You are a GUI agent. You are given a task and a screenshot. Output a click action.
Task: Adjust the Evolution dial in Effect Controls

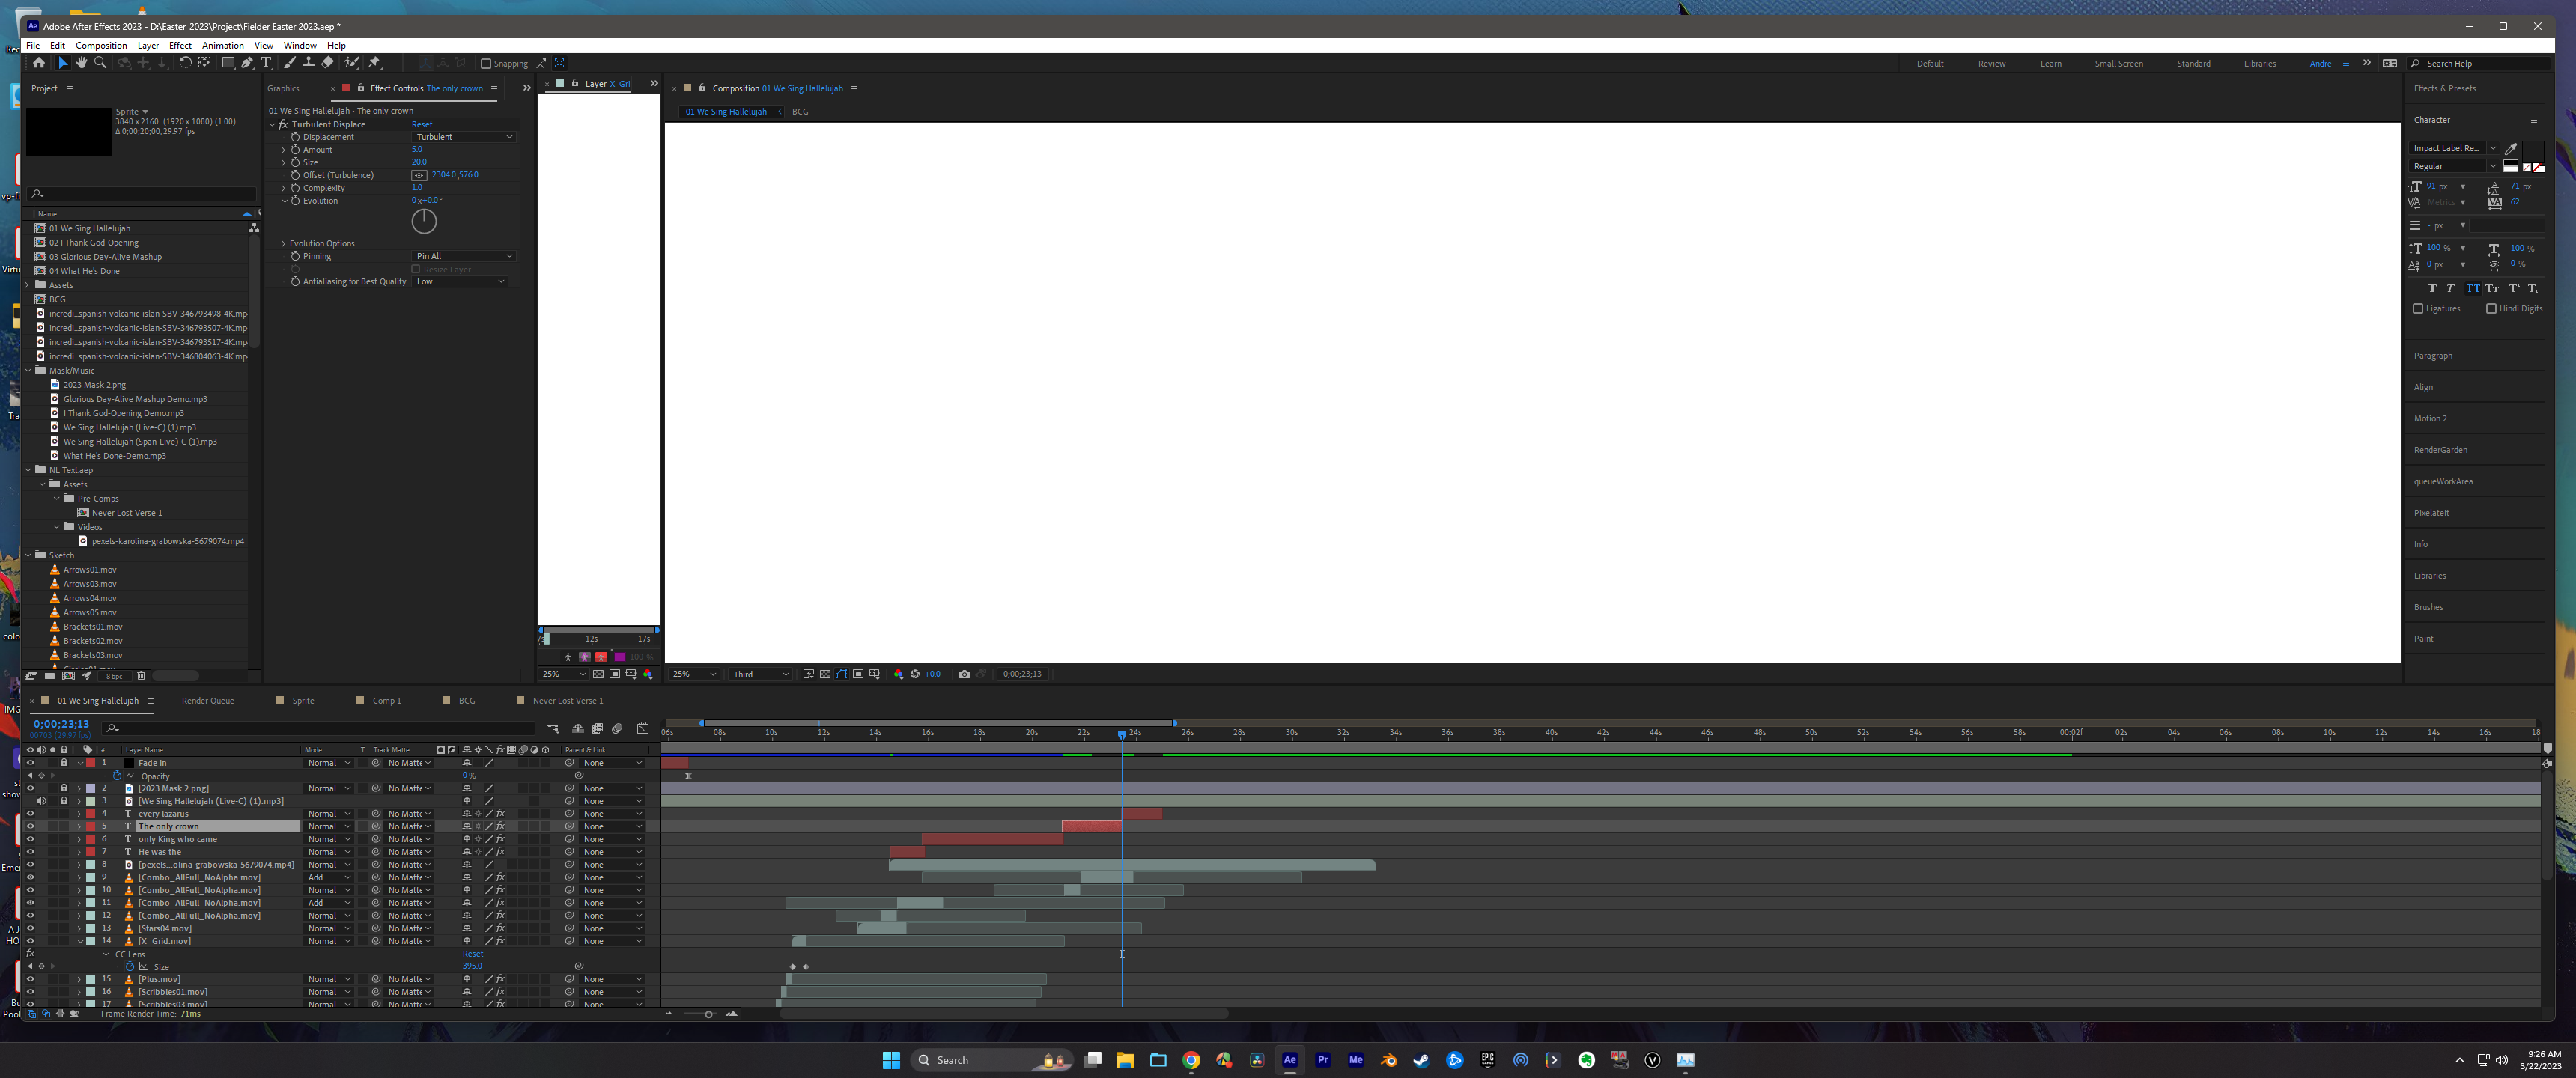point(423,220)
